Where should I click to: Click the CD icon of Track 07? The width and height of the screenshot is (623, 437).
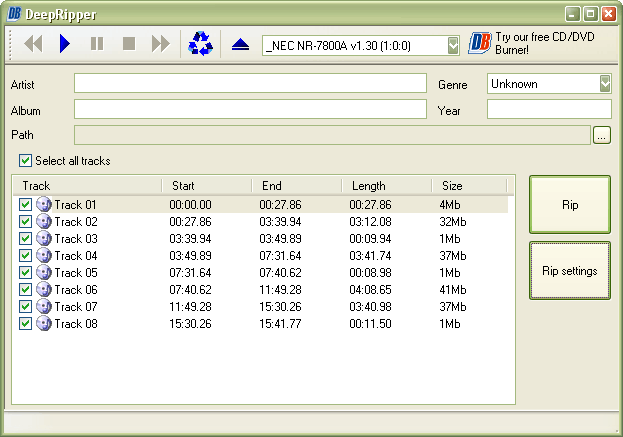44,307
